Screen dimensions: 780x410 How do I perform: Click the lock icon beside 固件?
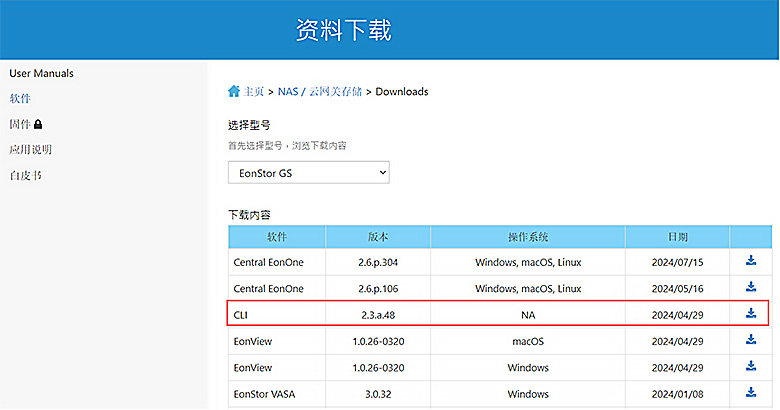click(38, 124)
